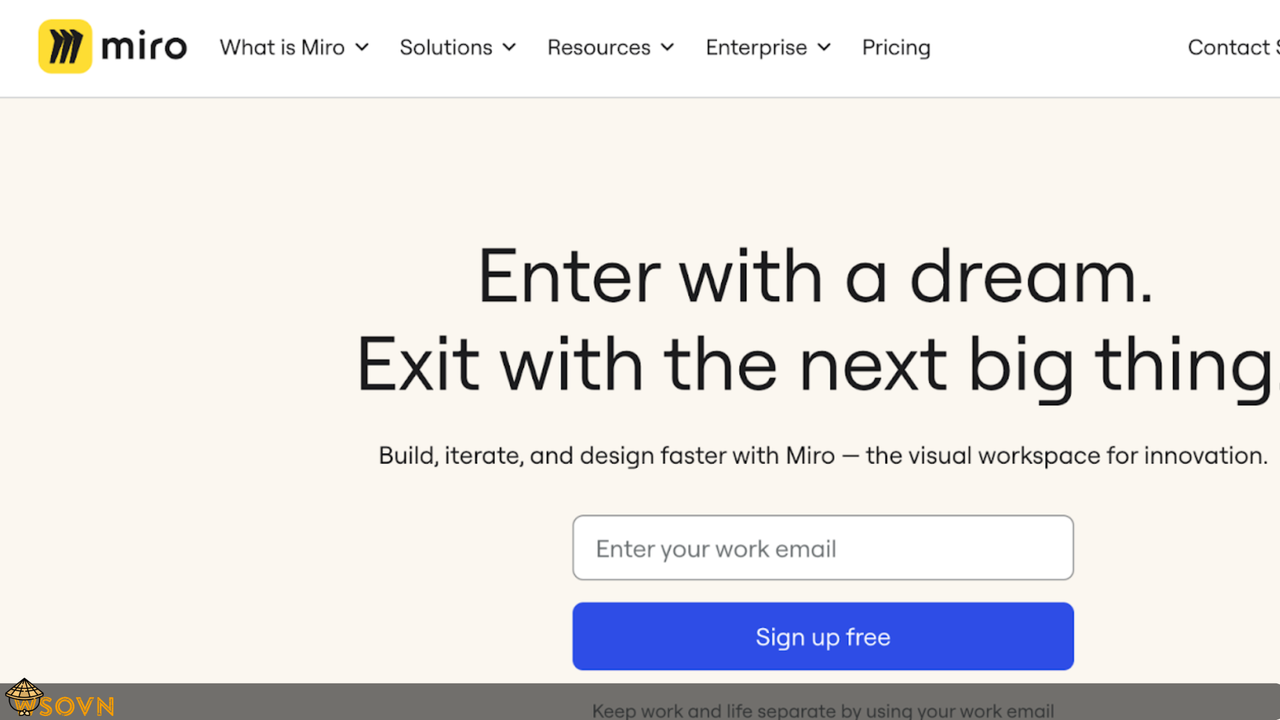Click the Sign up free button
This screenshot has width=1280, height=720.
(823, 636)
